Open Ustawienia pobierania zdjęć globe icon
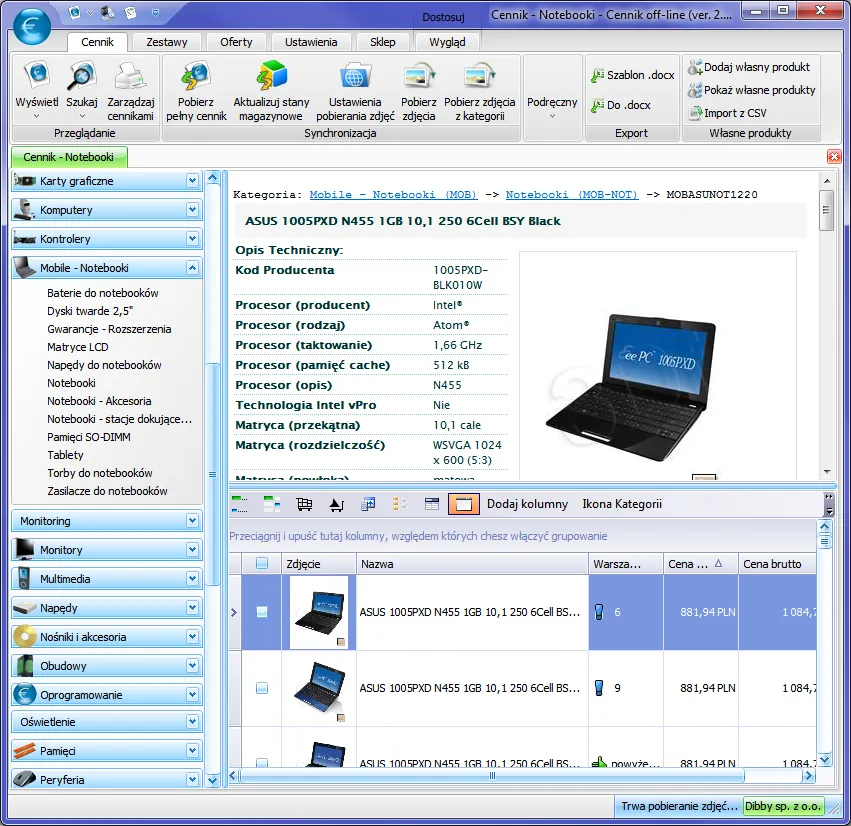 [x=355, y=76]
